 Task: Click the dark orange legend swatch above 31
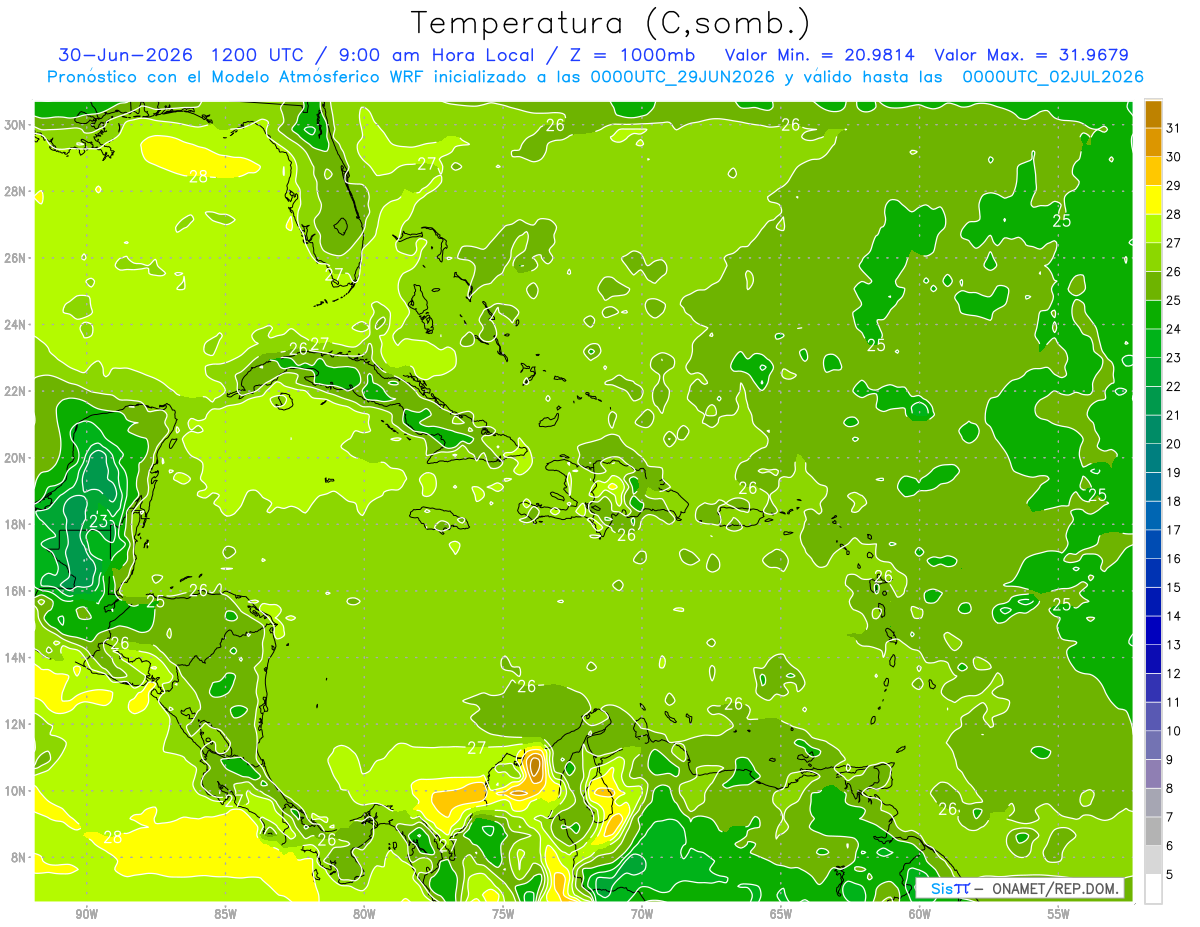click(1153, 114)
